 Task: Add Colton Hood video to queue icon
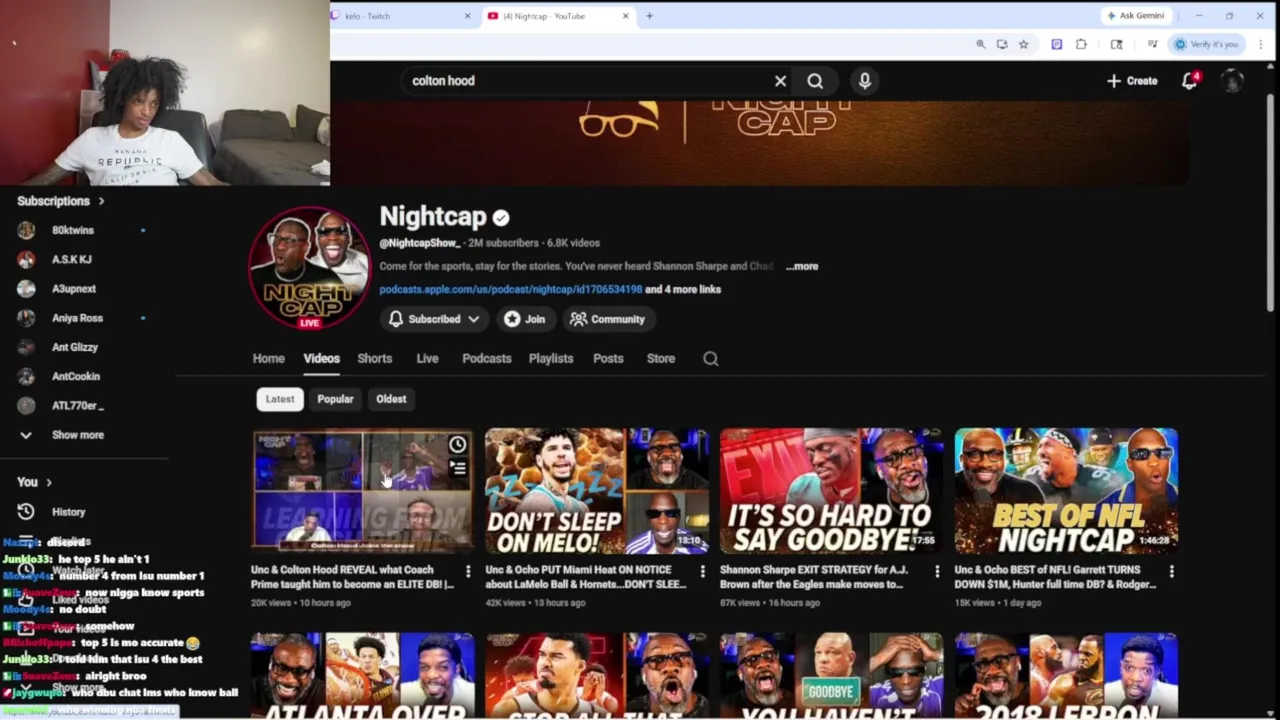457,467
